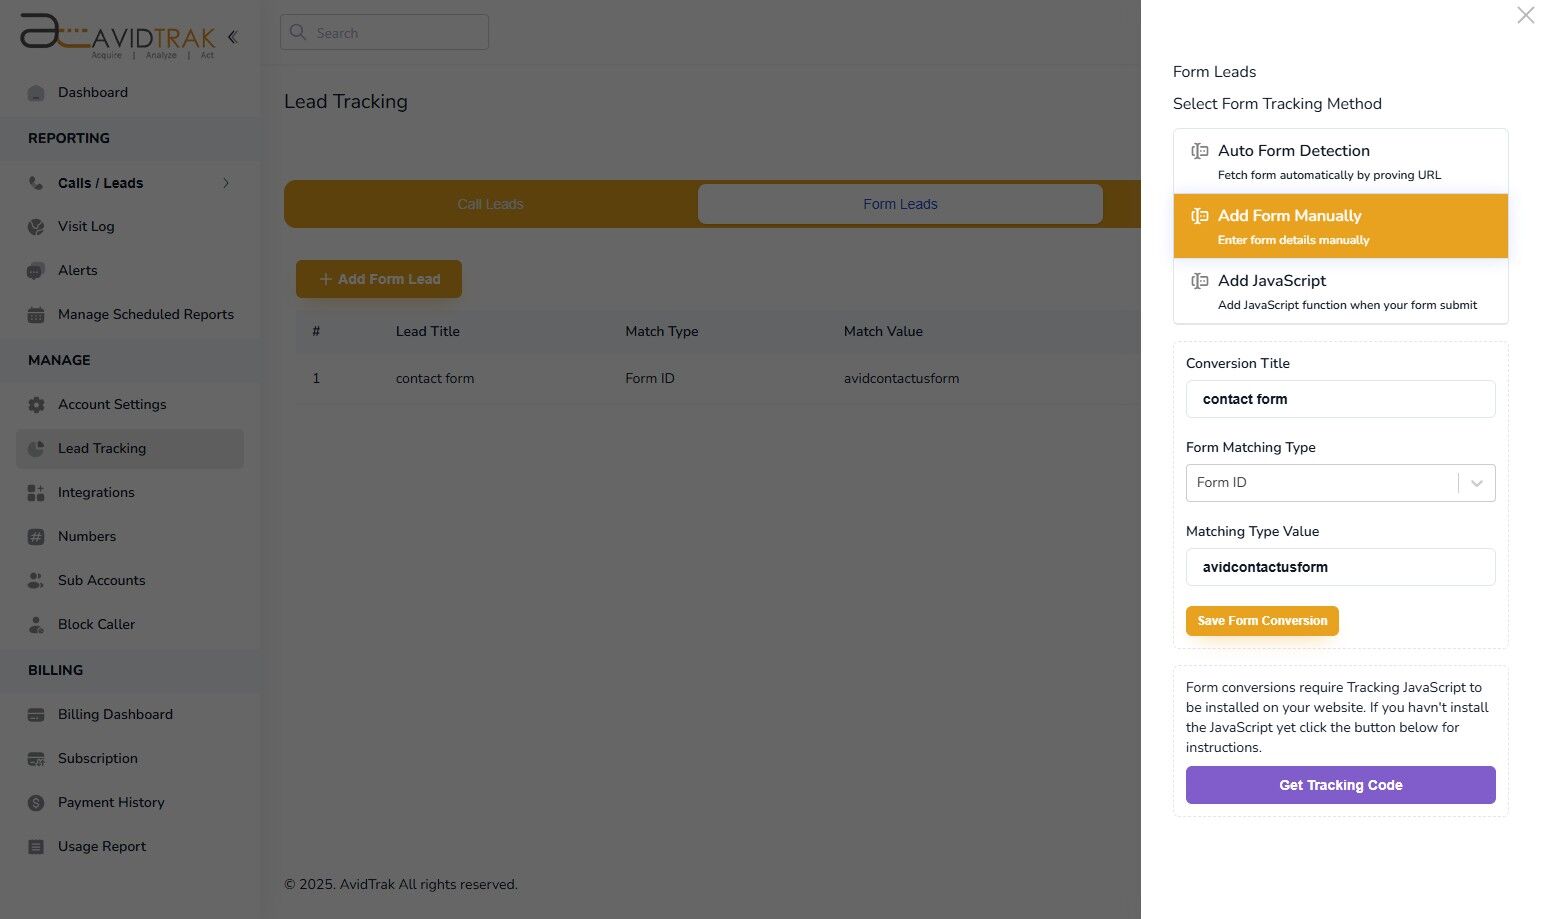
Task: Click the Add JavaScript icon
Action: [x=1199, y=281]
